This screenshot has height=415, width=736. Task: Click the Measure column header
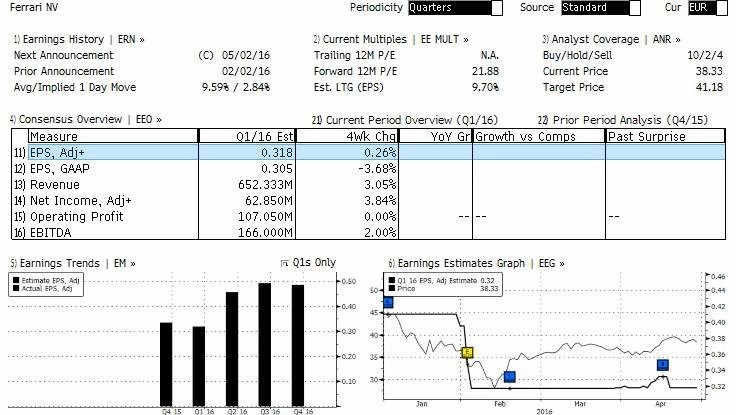point(113,136)
